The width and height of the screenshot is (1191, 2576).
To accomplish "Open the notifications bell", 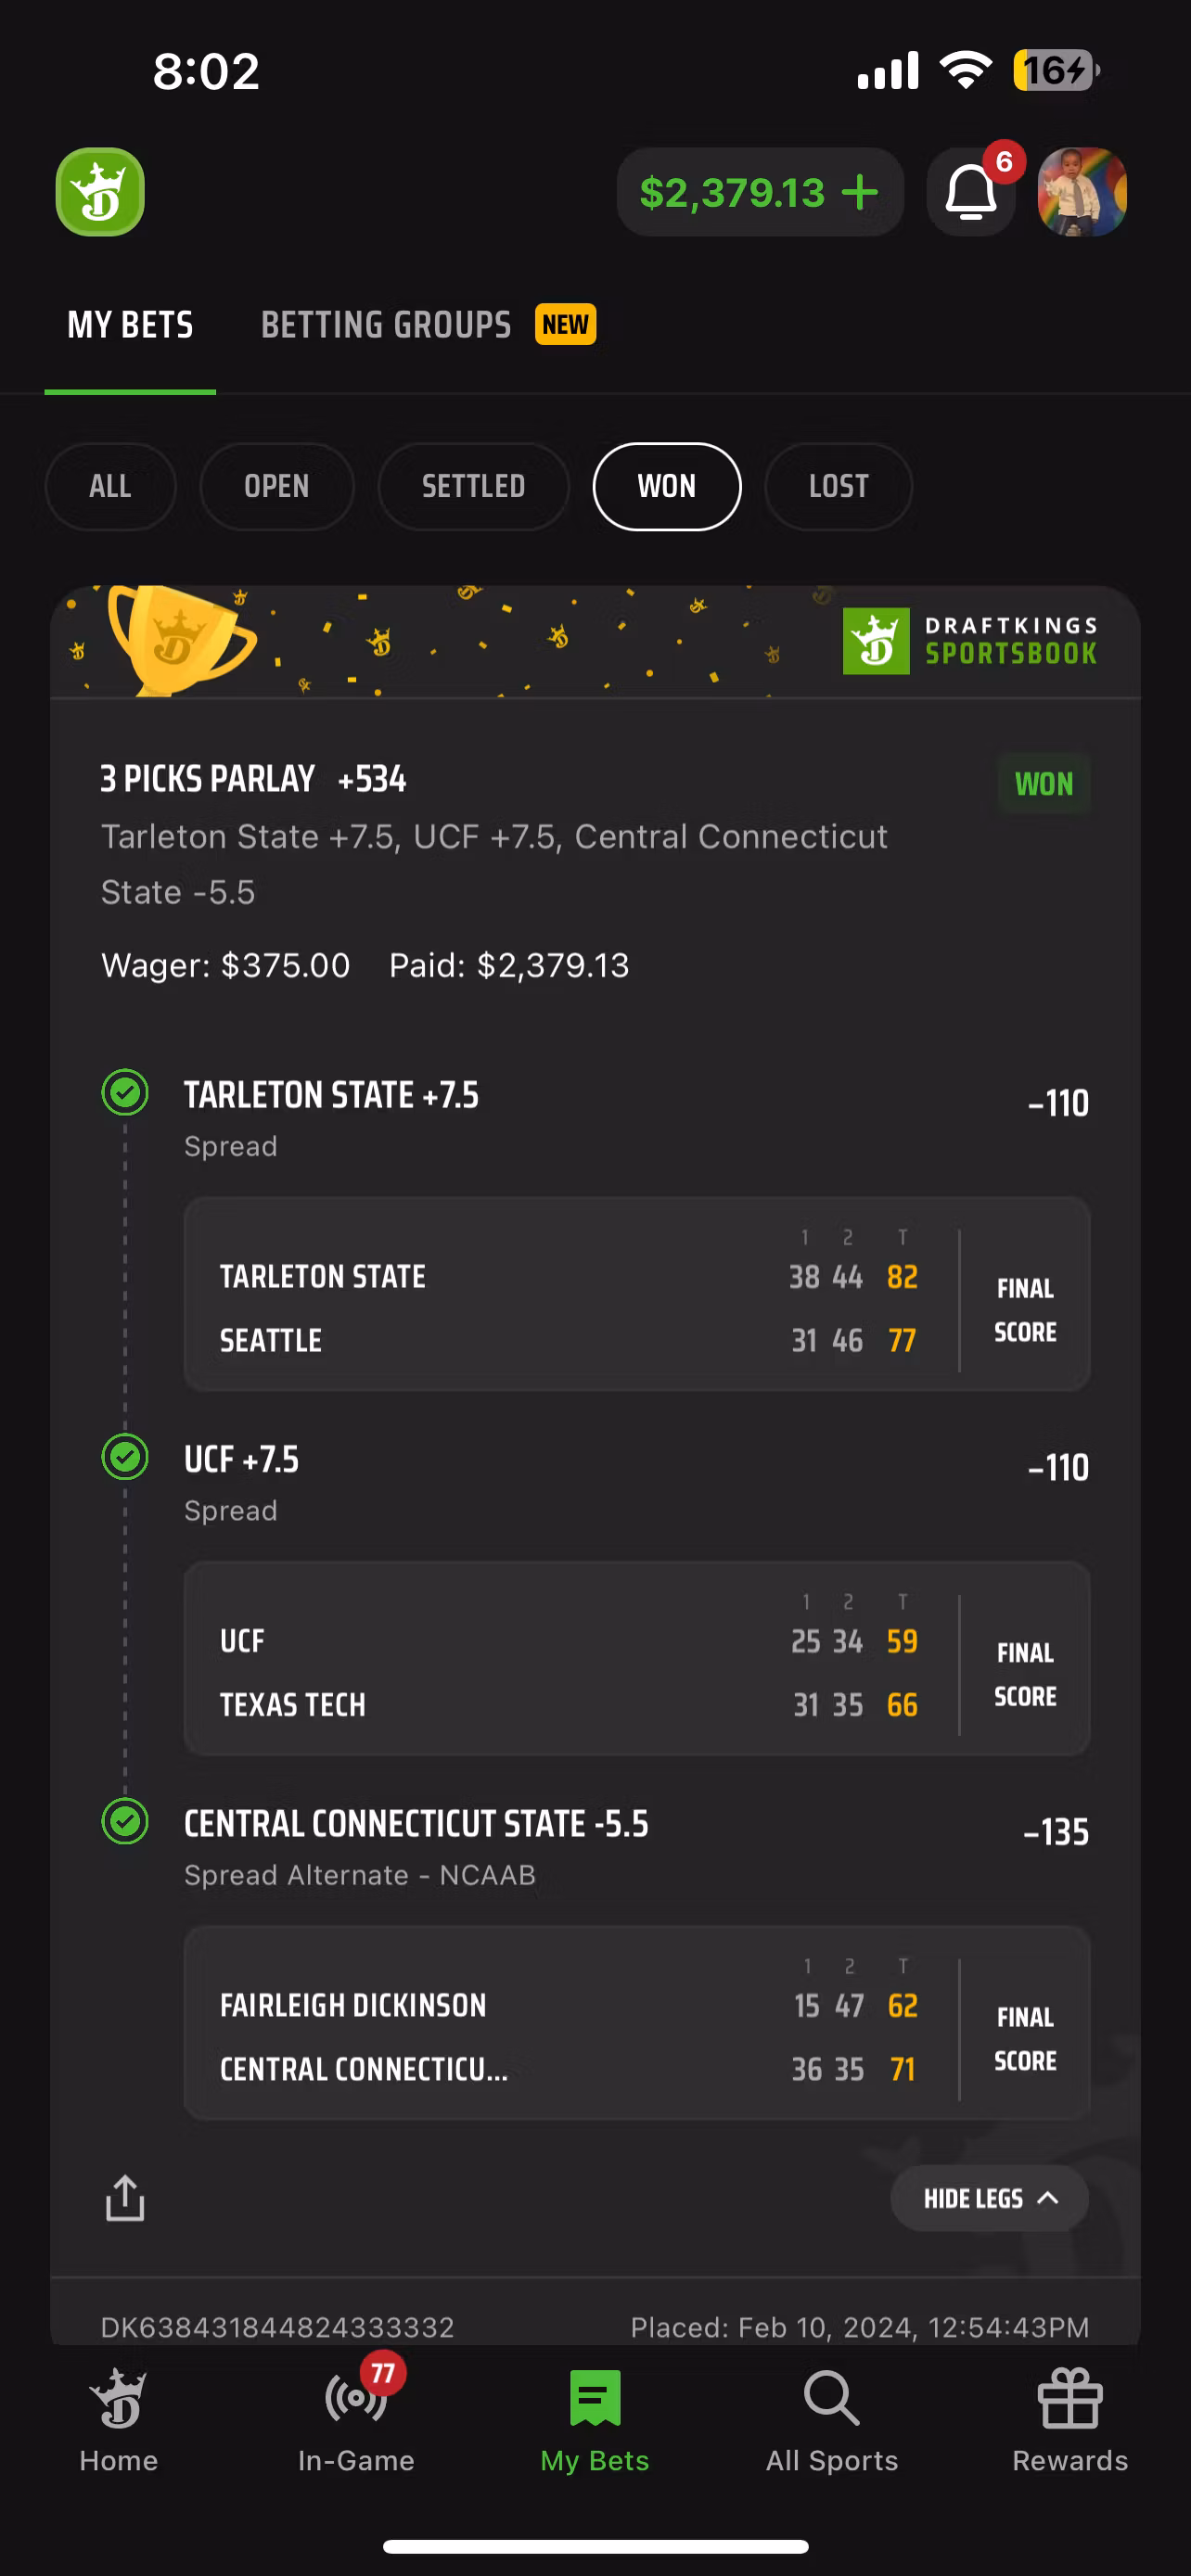I will (x=970, y=192).
